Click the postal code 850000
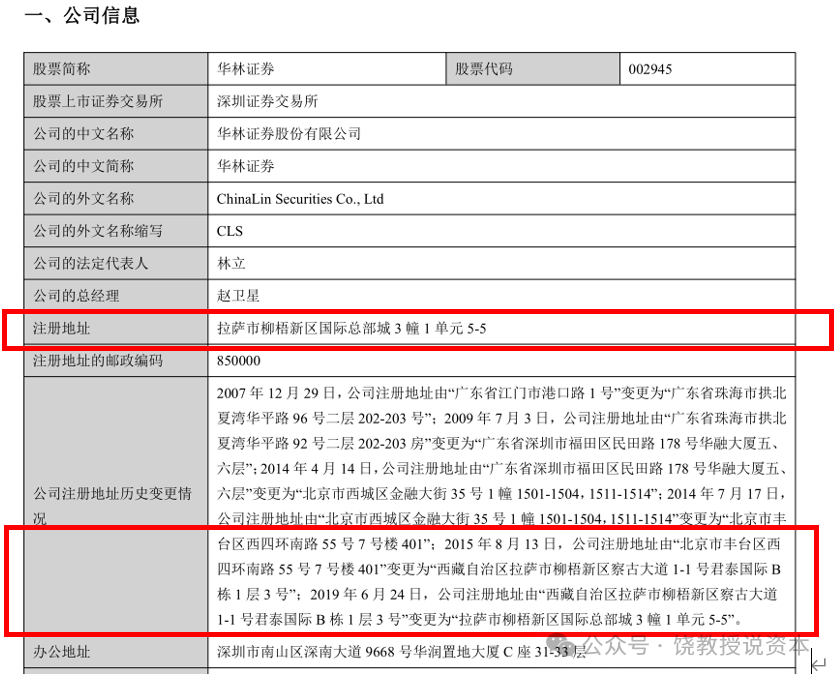The width and height of the screenshot is (836, 678). tap(238, 361)
